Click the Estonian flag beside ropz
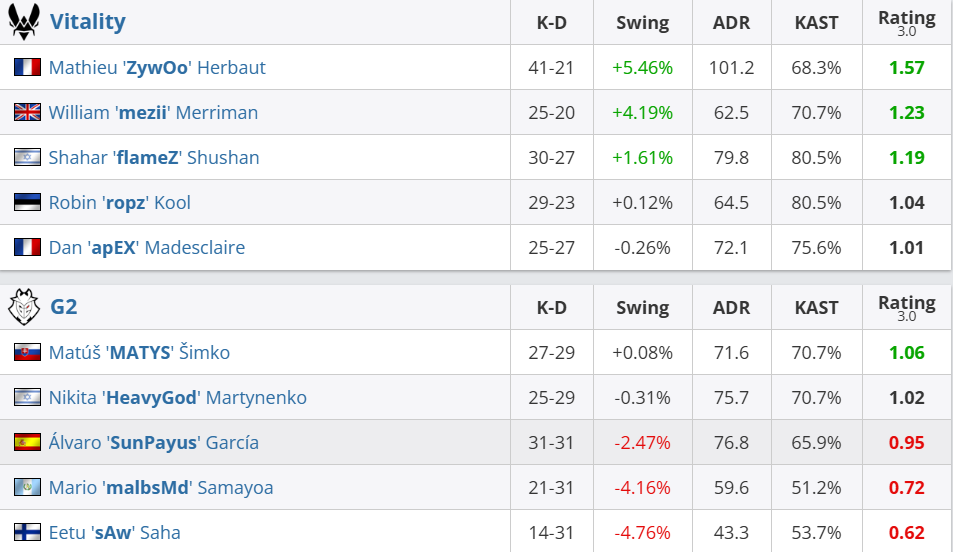 27,203
